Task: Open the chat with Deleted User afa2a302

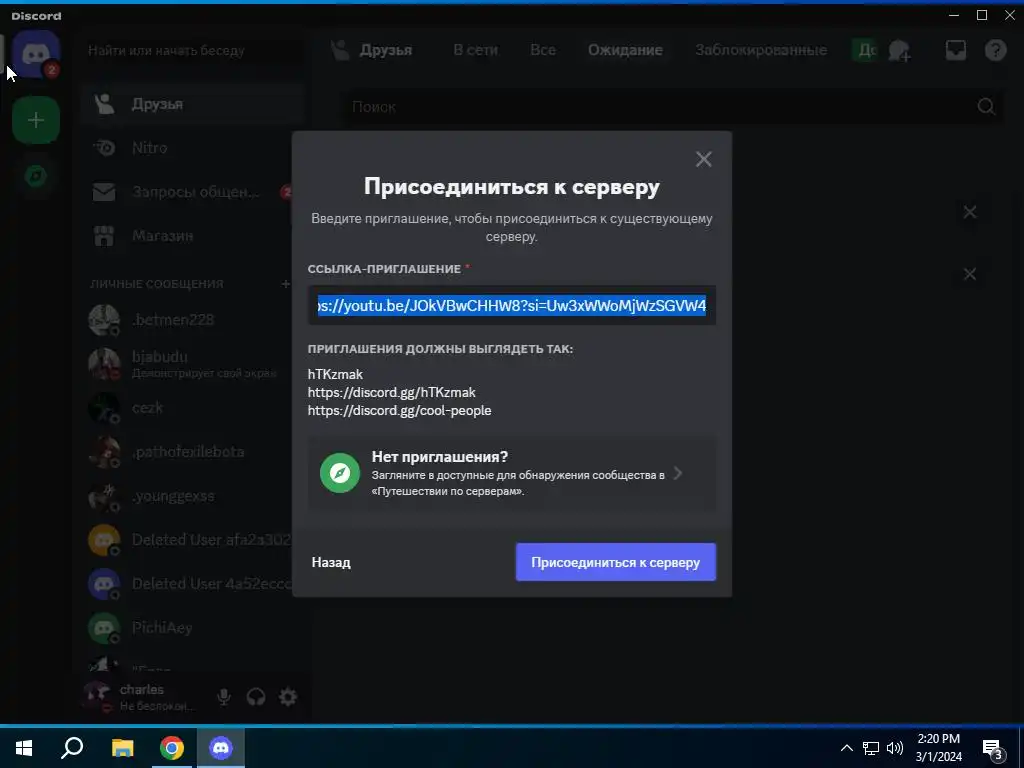Action: pos(193,539)
